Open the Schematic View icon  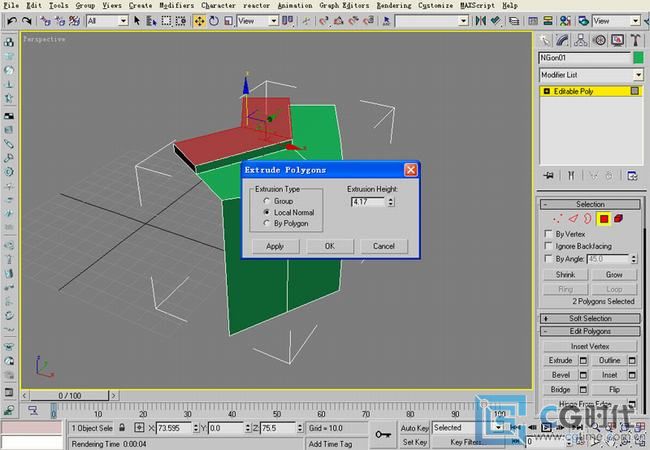pyautogui.click(x=548, y=21)
